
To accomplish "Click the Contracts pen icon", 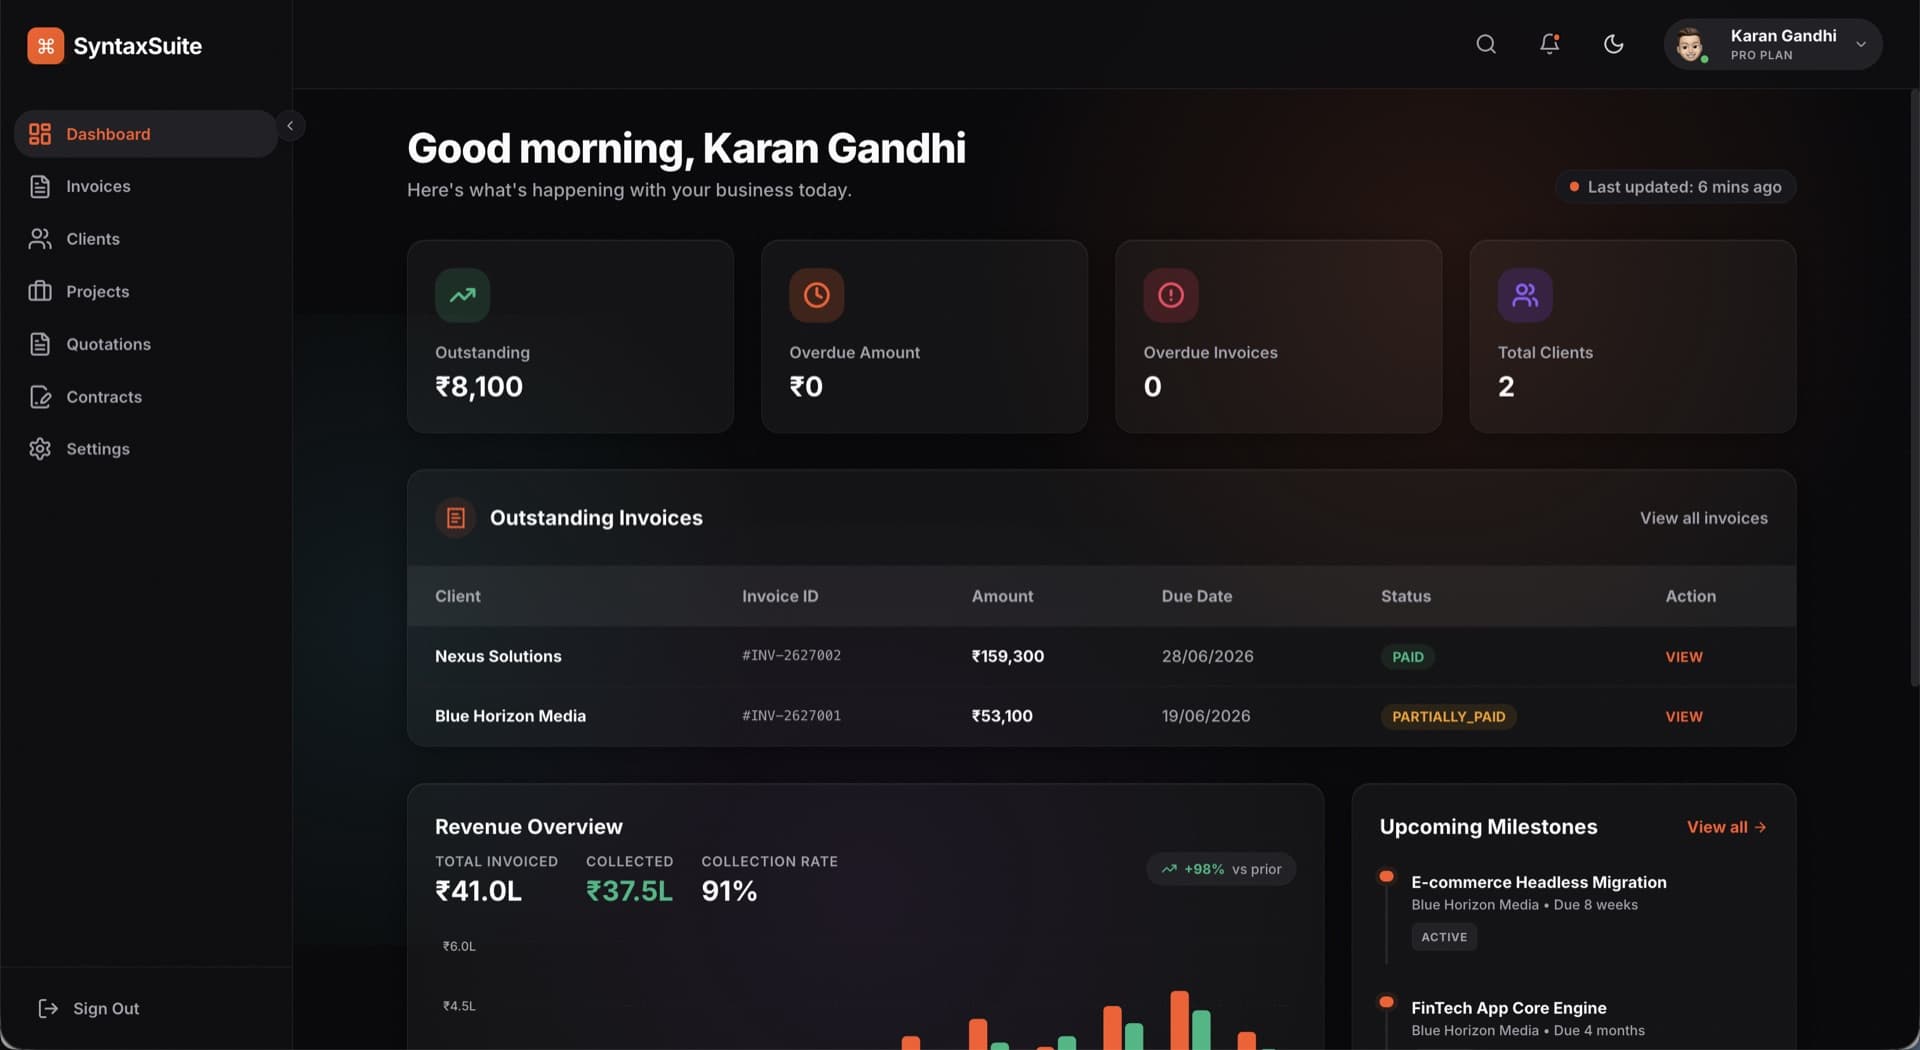I will 40,397.
